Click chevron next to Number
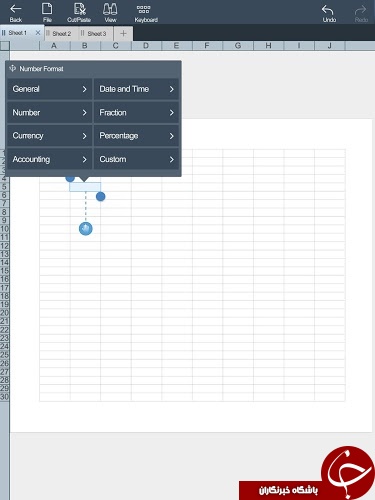This screenshot has height=500, width=375. point(84,113)
